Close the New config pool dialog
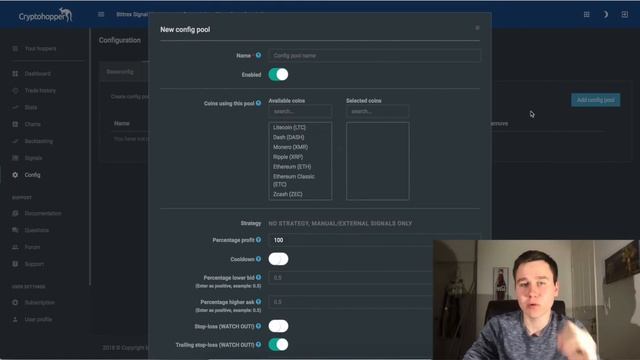The image size is (640, 360). 477,28
